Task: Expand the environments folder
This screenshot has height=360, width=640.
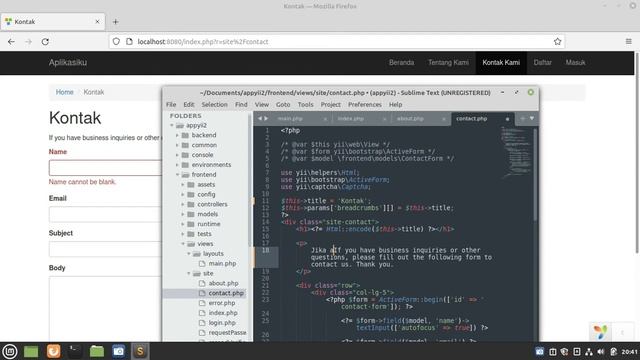Action: [x=178, y=165]
